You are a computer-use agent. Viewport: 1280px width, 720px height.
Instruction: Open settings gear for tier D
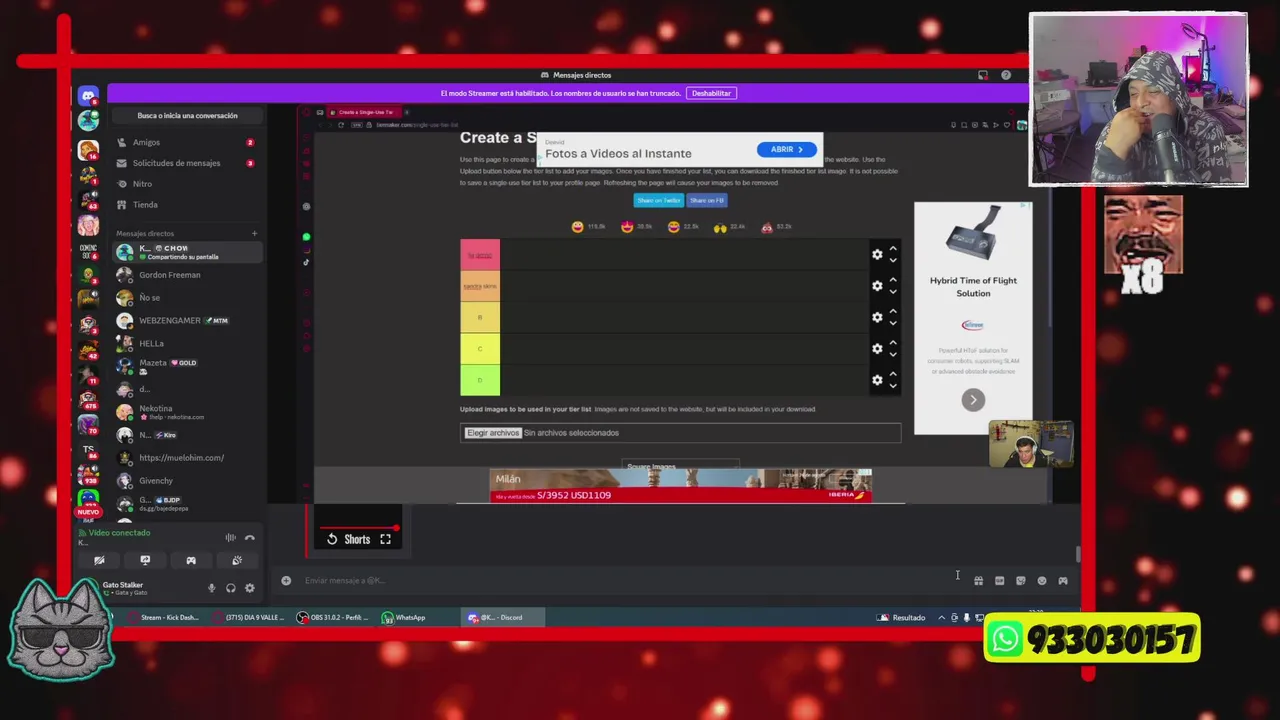point(877,380)
